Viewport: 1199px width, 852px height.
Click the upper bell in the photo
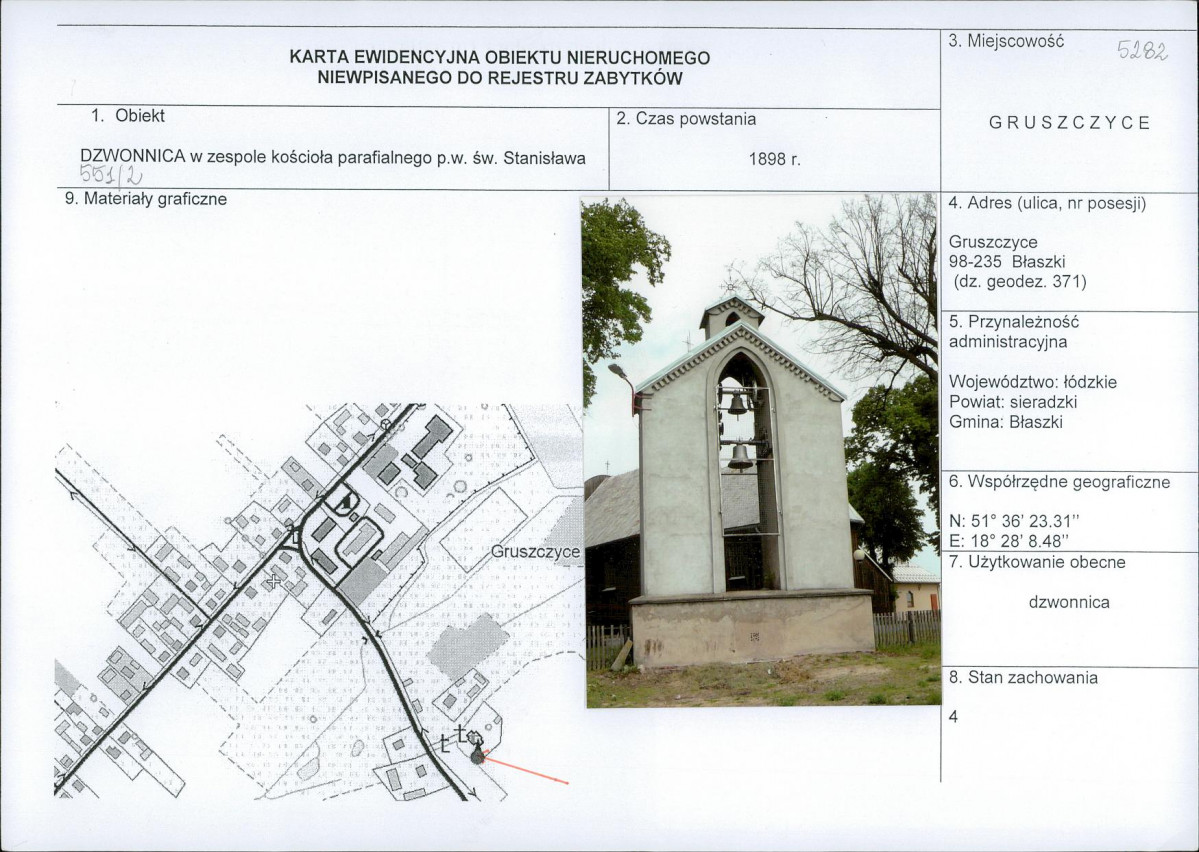(737, 404)
